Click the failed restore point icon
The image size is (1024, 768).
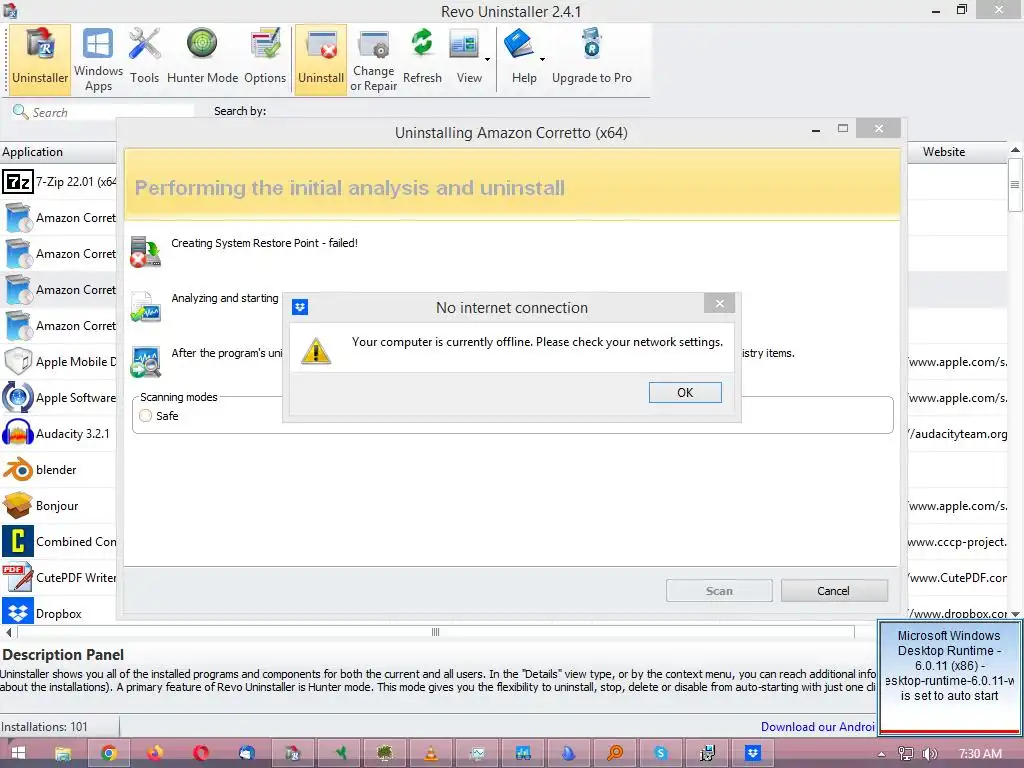click(x=146, y=252)
